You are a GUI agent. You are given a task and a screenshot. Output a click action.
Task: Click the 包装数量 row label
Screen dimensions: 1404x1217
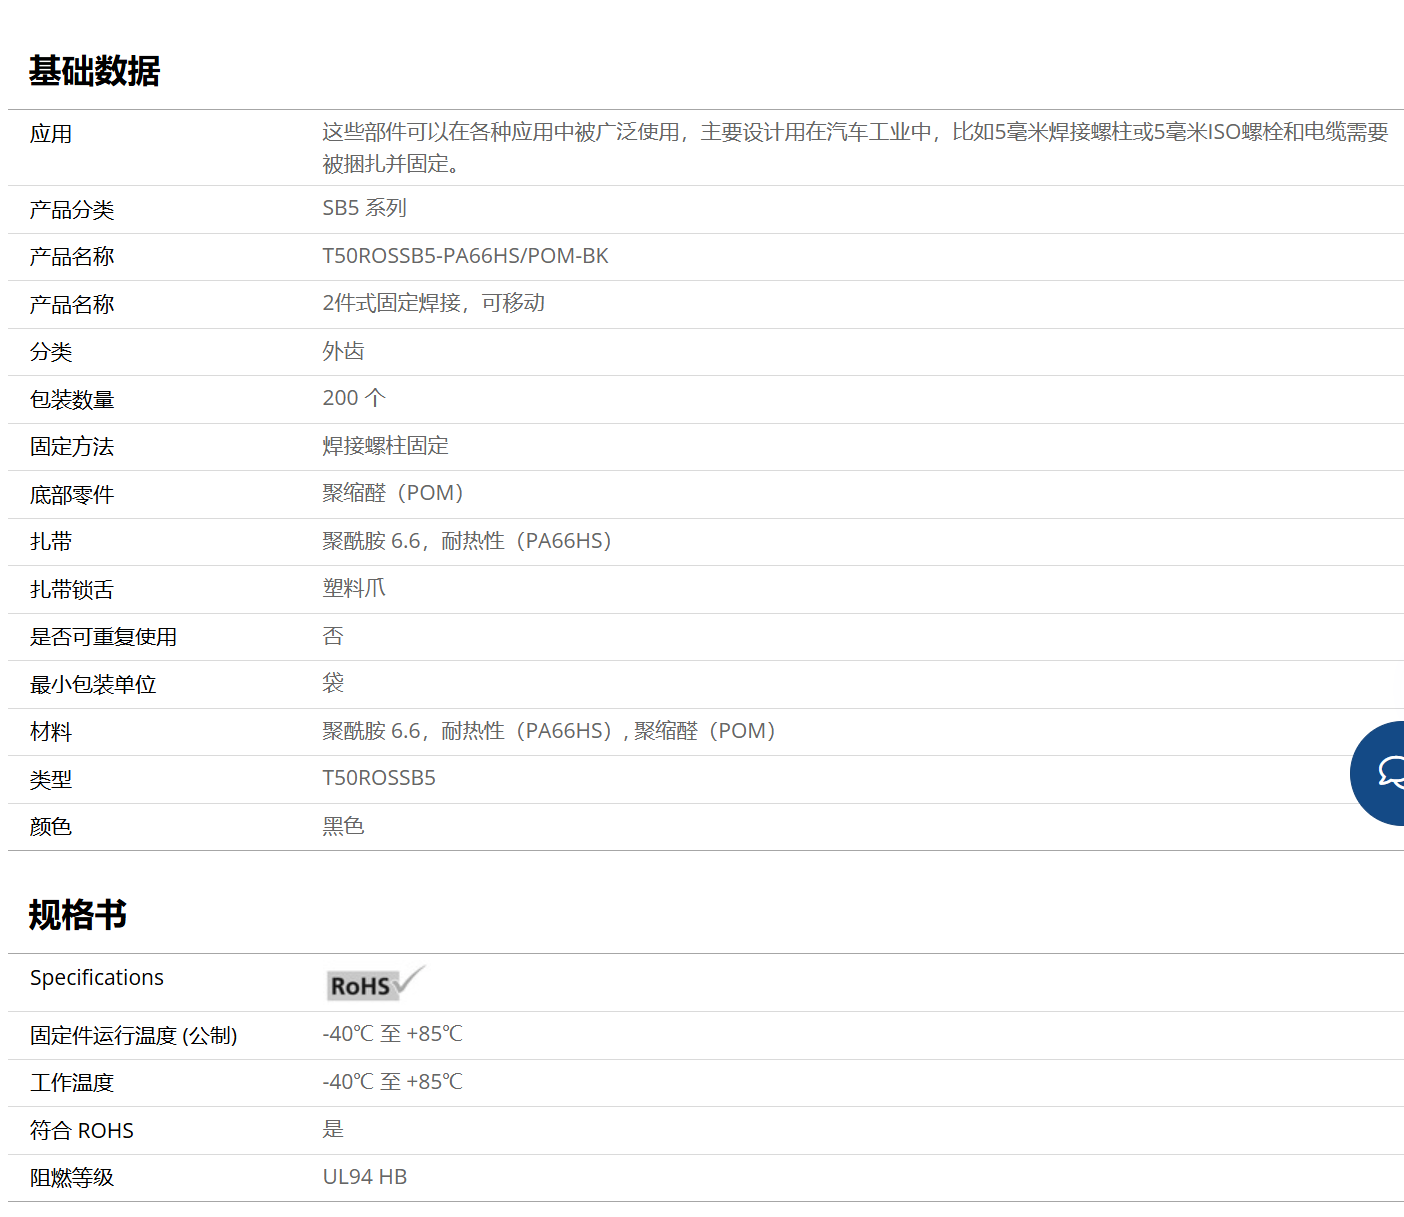coord(72,400)
